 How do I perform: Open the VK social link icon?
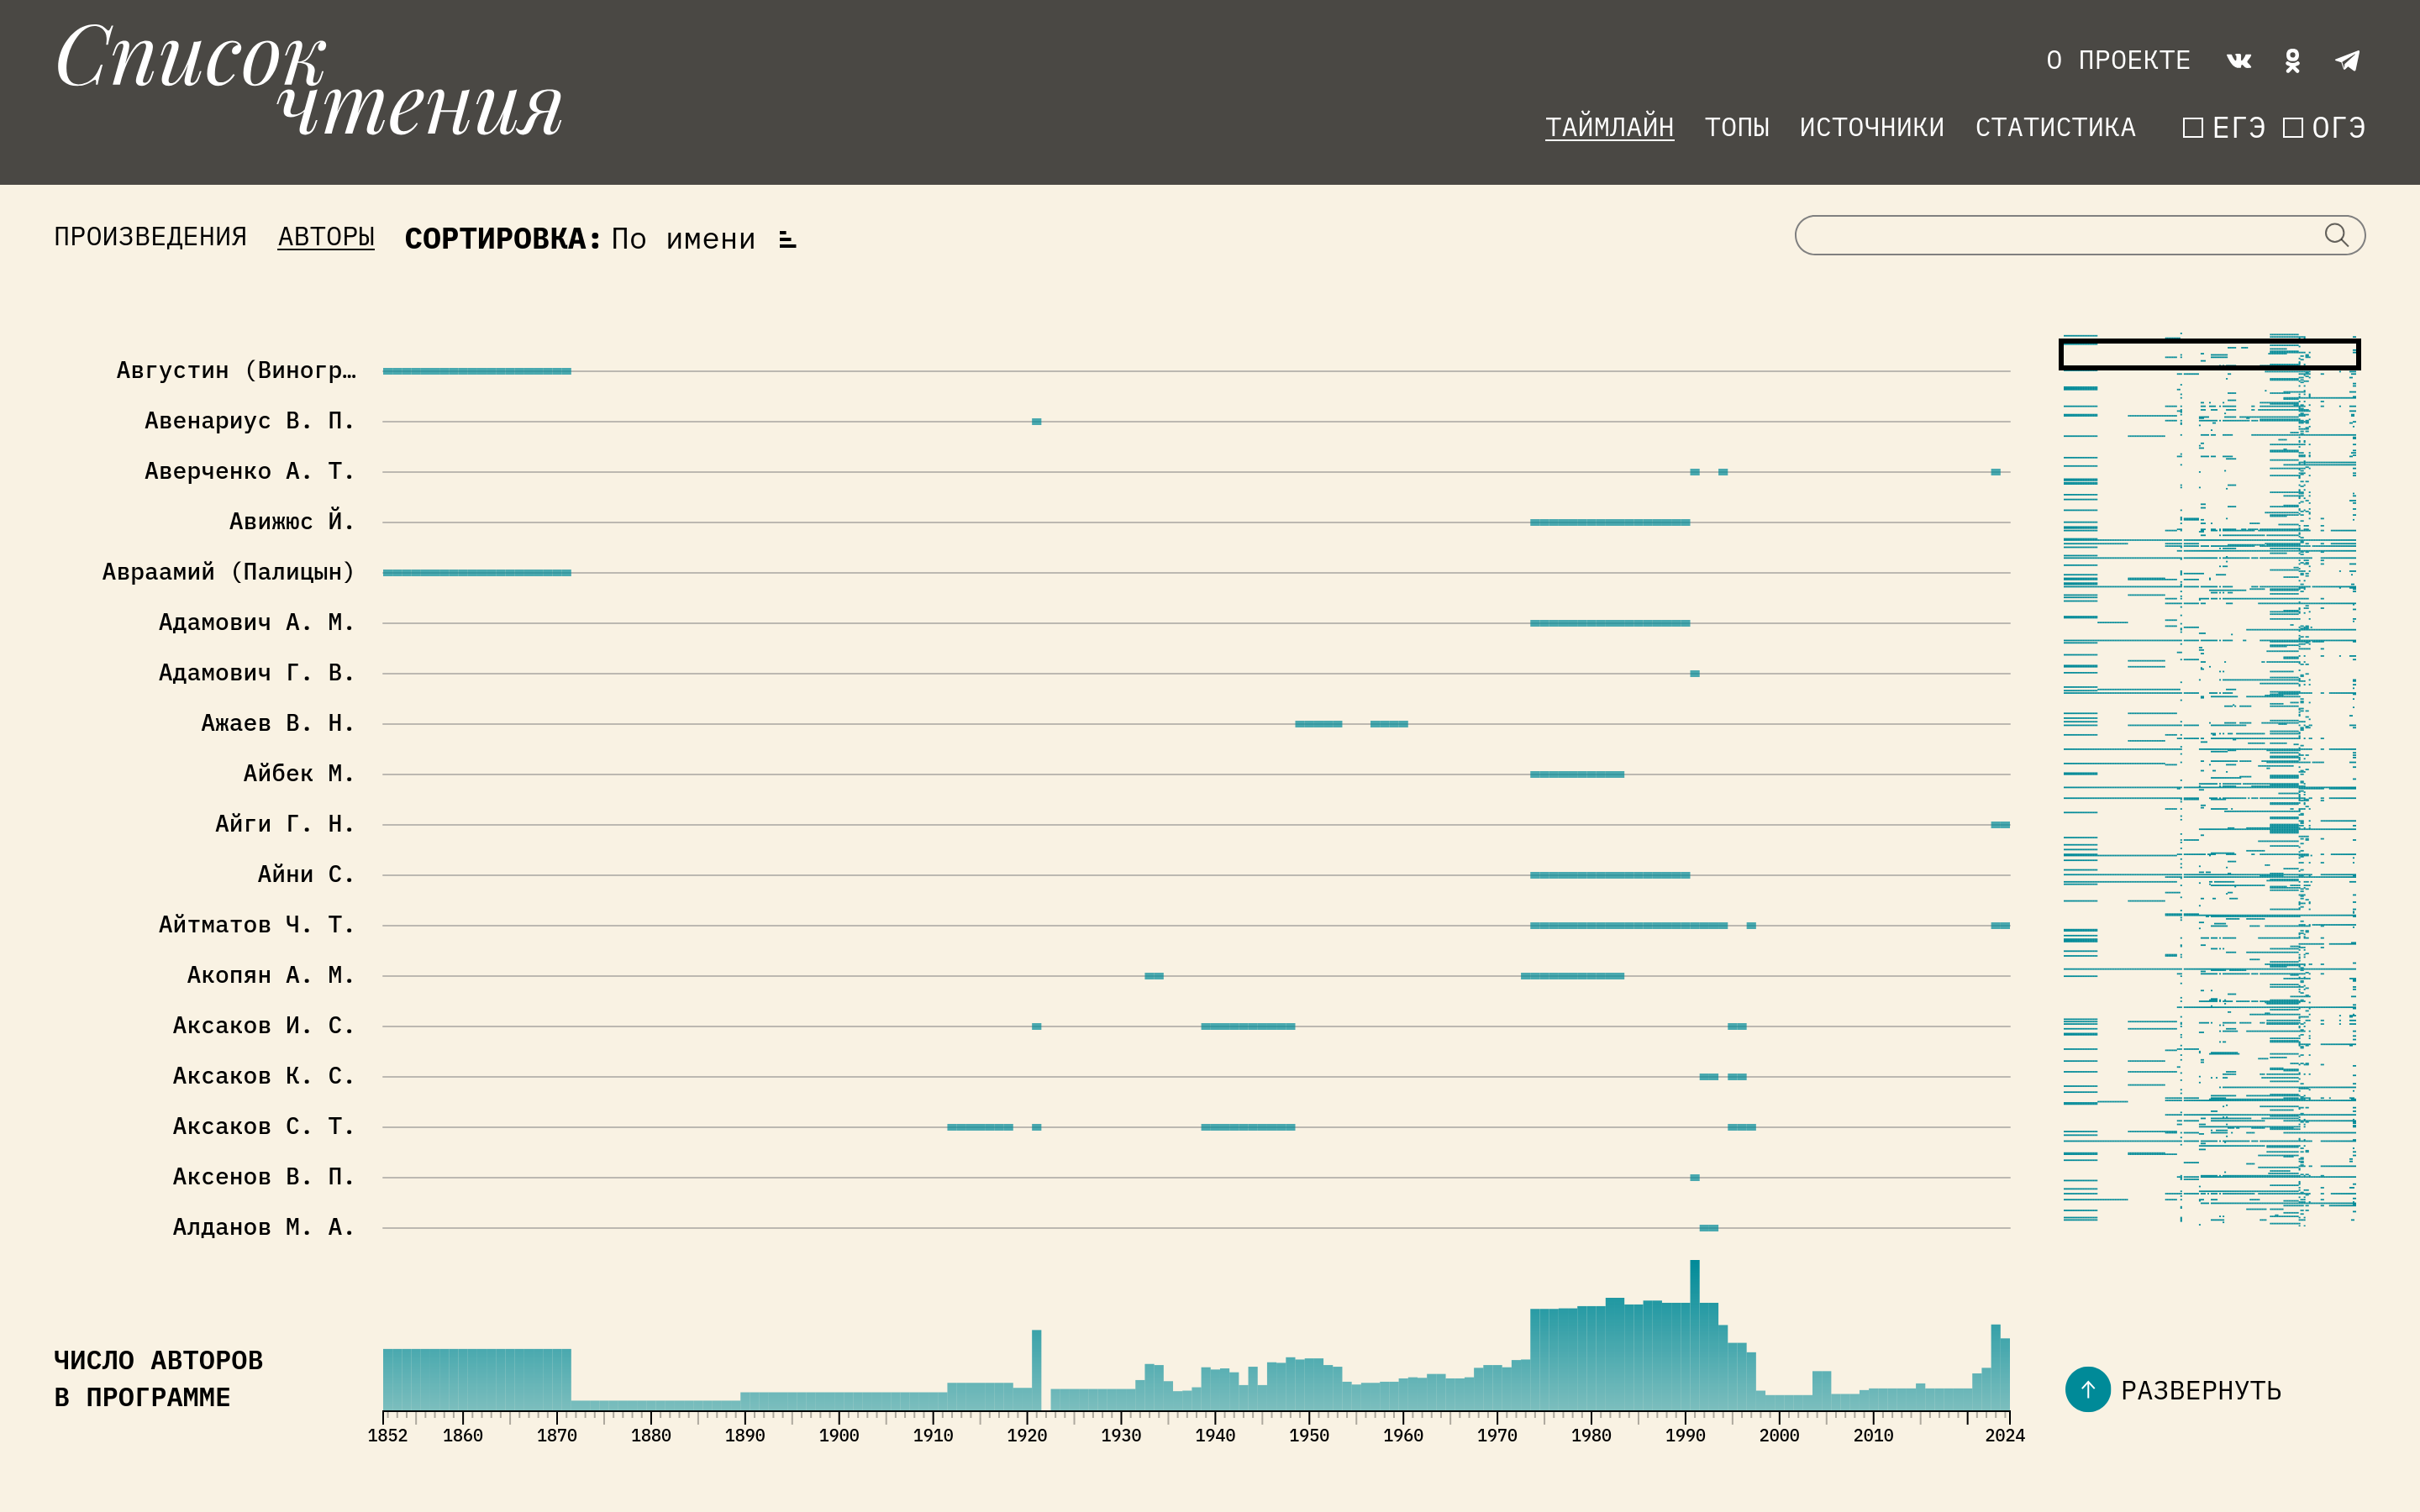pyautogui.click(x=2238, y=61)
